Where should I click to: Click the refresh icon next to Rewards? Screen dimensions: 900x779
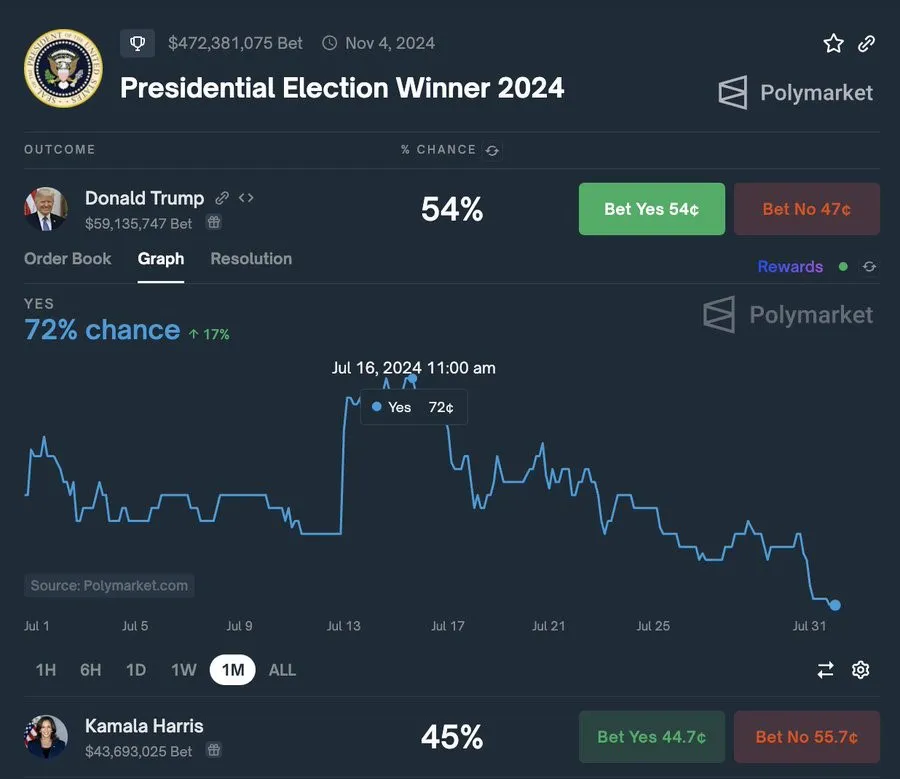(868, 267)
